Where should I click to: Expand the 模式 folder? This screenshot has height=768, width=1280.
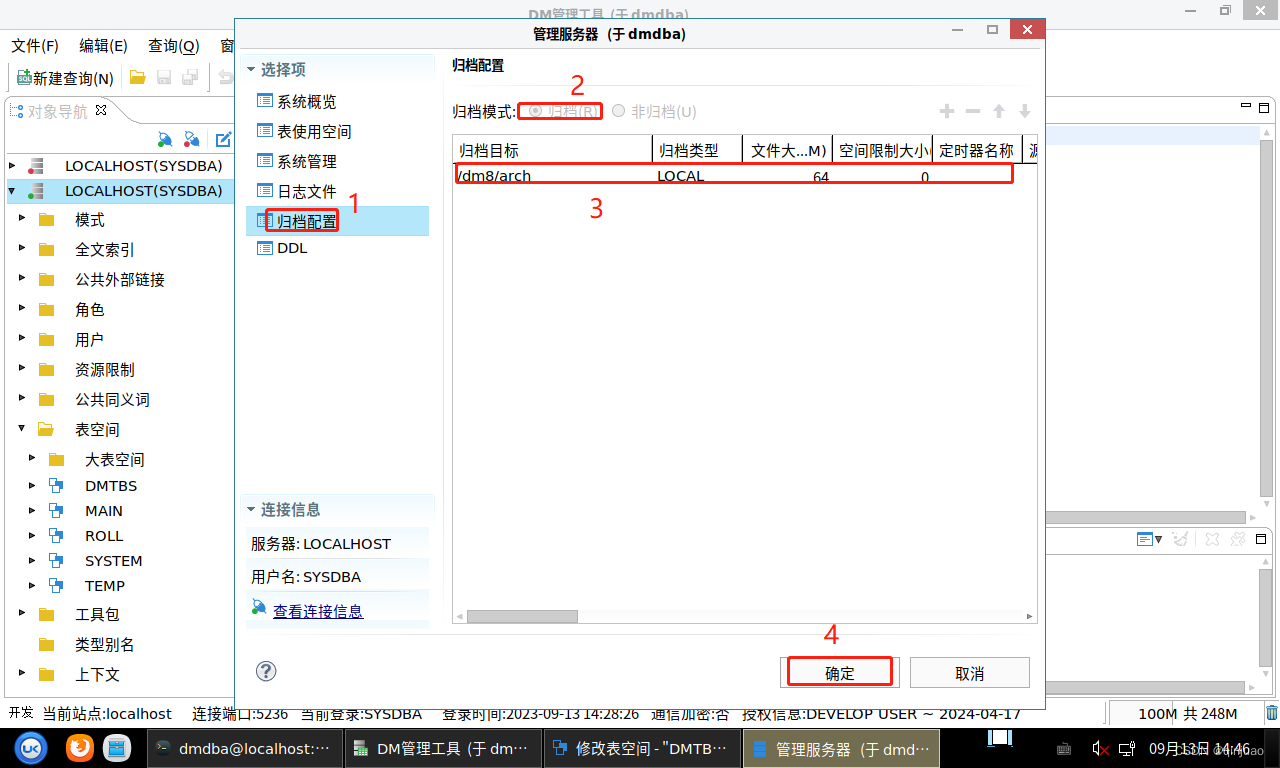coord(22,219)
